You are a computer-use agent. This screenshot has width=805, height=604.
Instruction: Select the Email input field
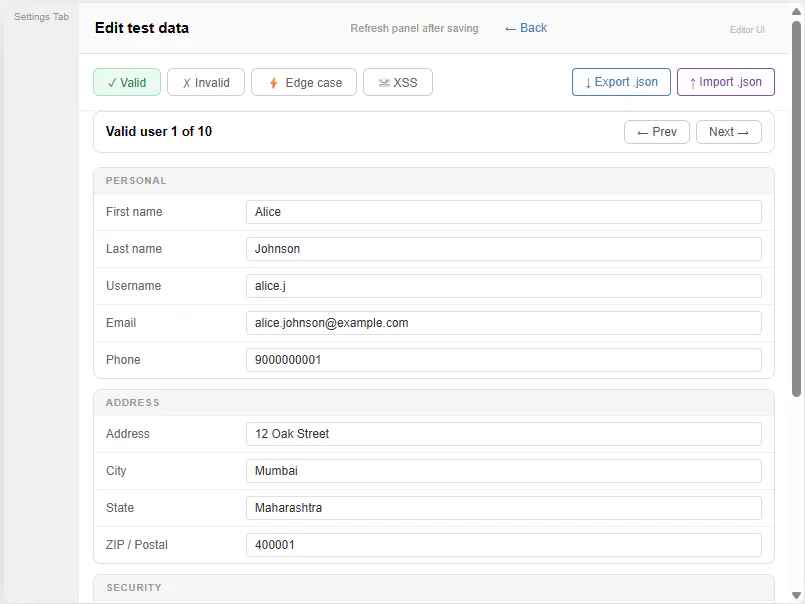[504, 323]
